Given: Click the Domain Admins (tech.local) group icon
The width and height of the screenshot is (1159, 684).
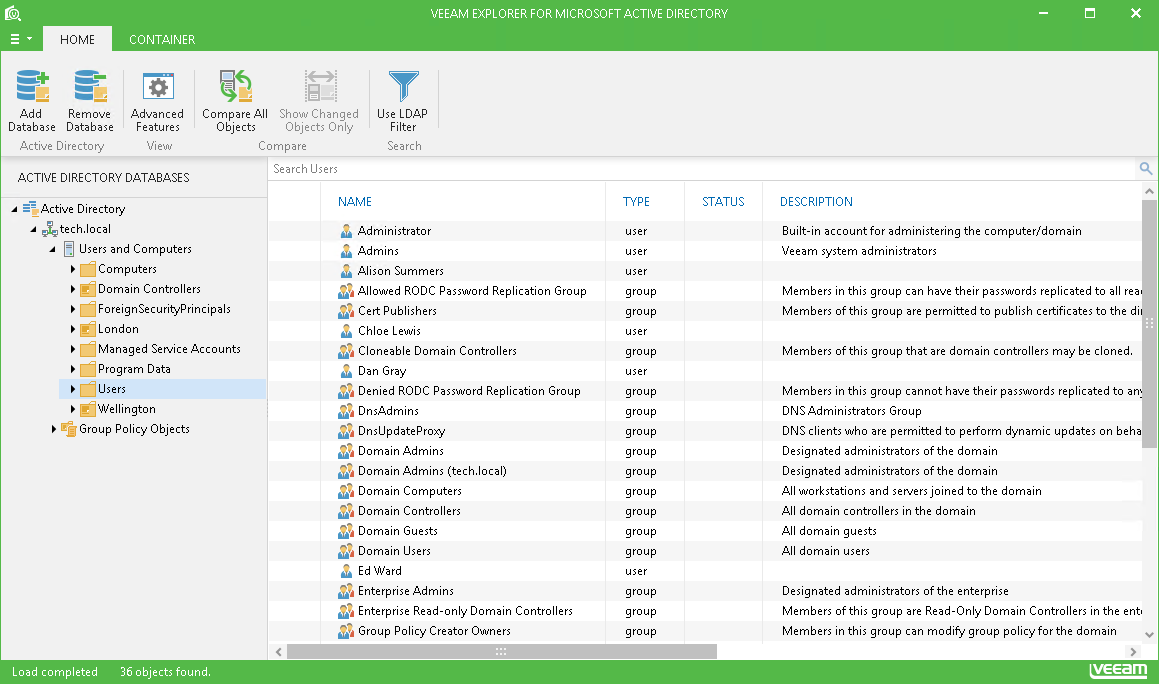Looking at the screenshot, I should pos(346,470).
